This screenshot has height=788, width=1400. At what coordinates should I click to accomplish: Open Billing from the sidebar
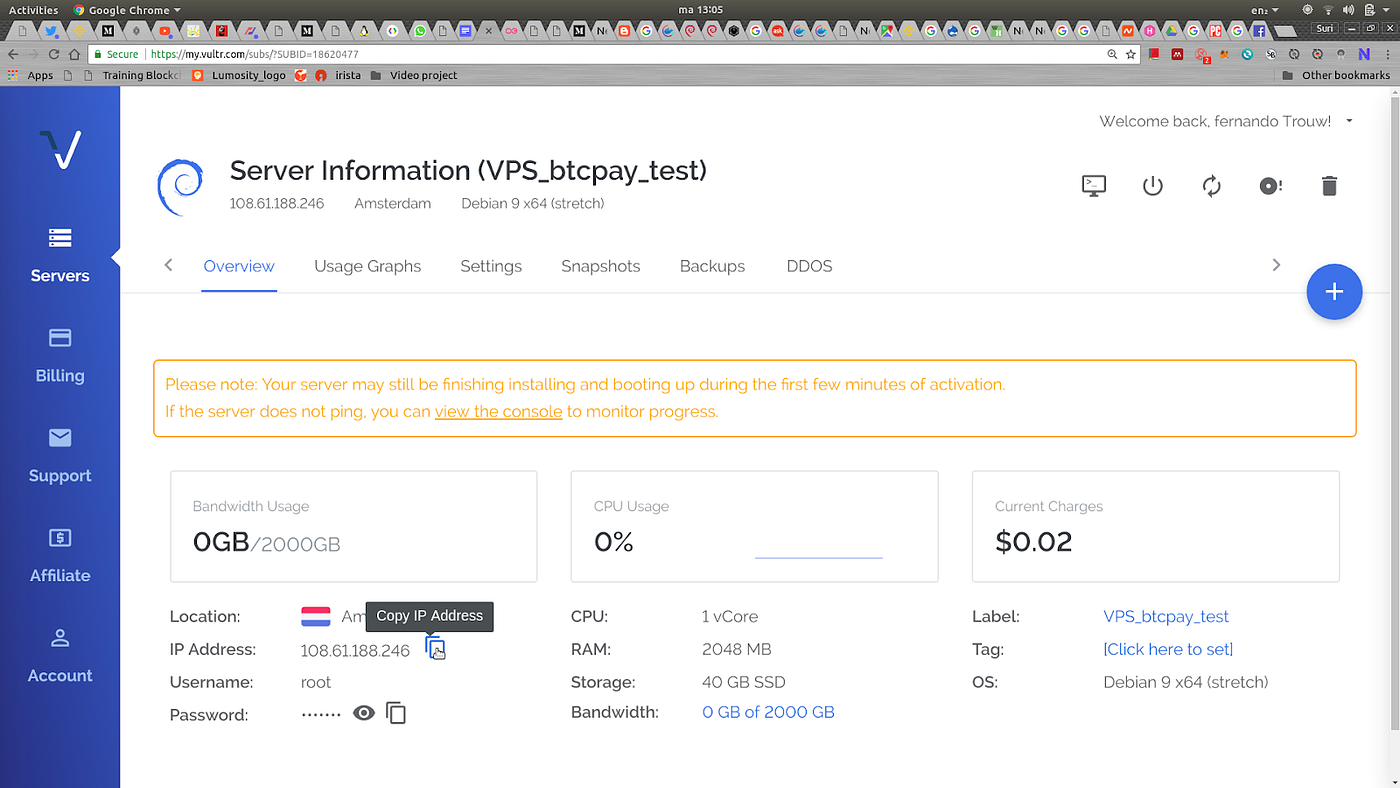click(59, 356)
